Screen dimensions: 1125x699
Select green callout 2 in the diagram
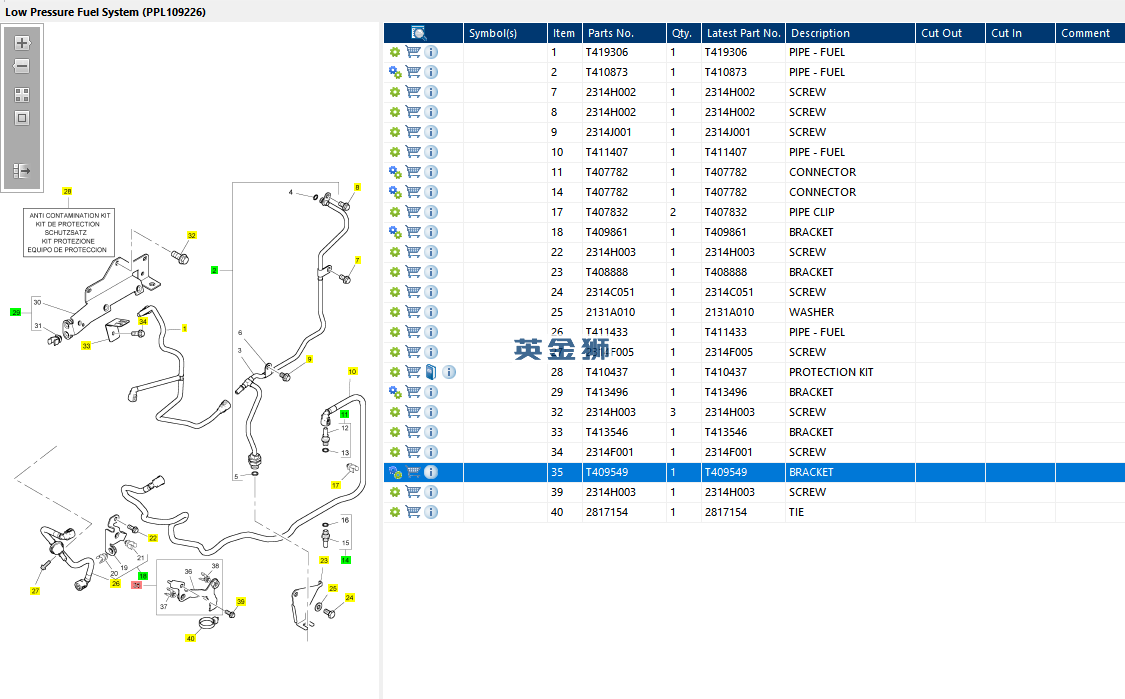click(x=214, y=271)
